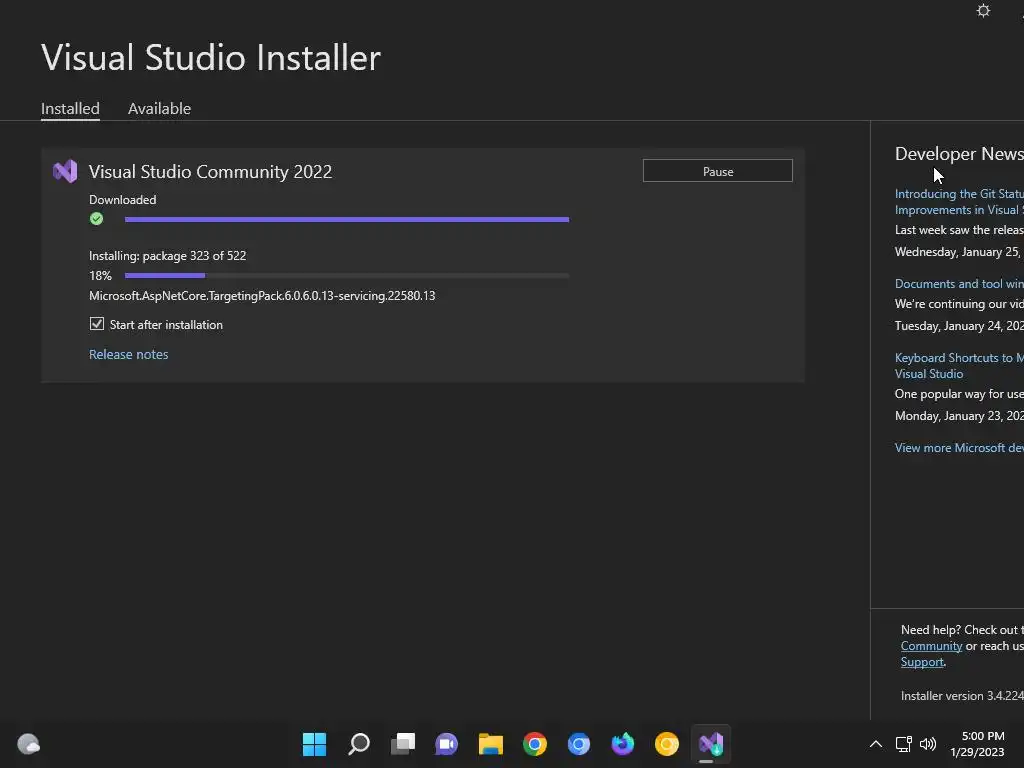This screenshot has height=768, width=1024.
Task: Open Task View on taskbar
Action: click(x=402, y=744)
